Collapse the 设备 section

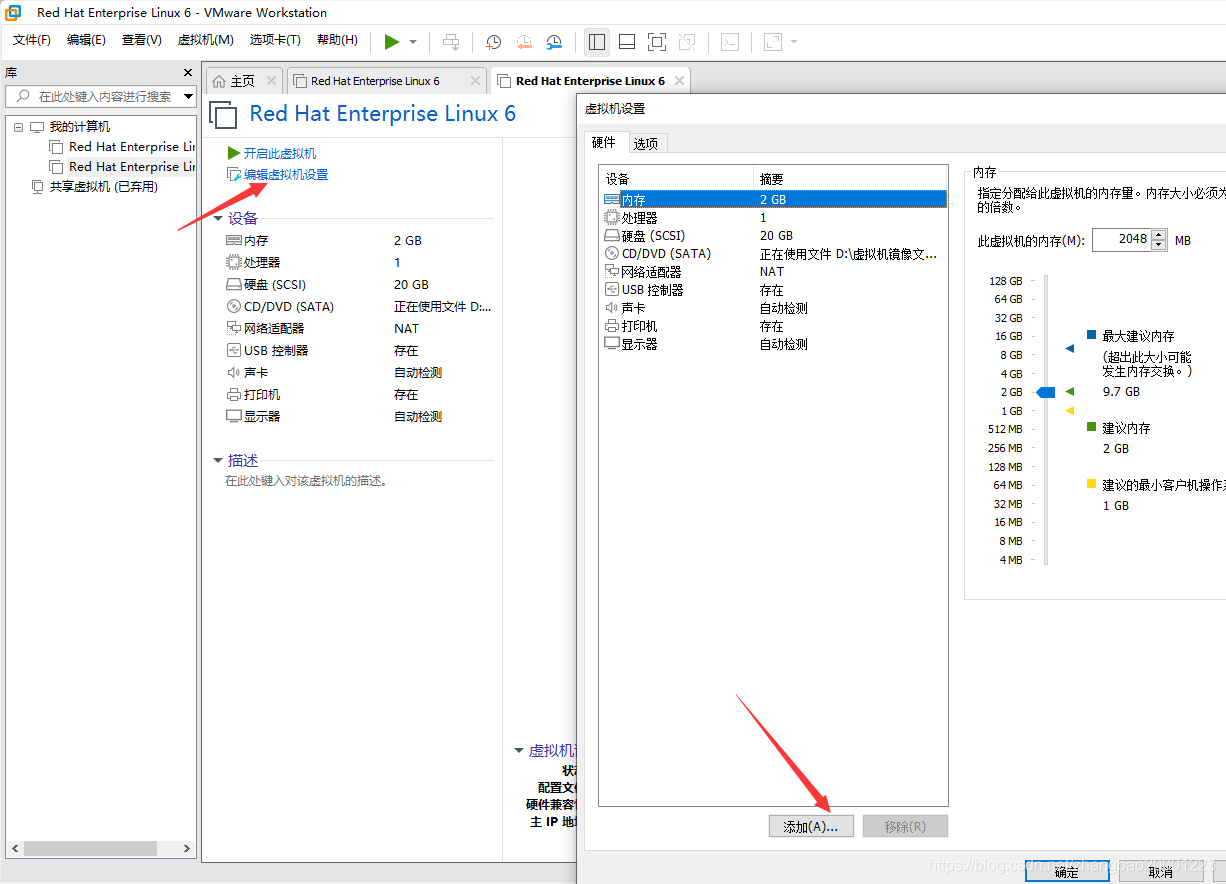[218, 219]
